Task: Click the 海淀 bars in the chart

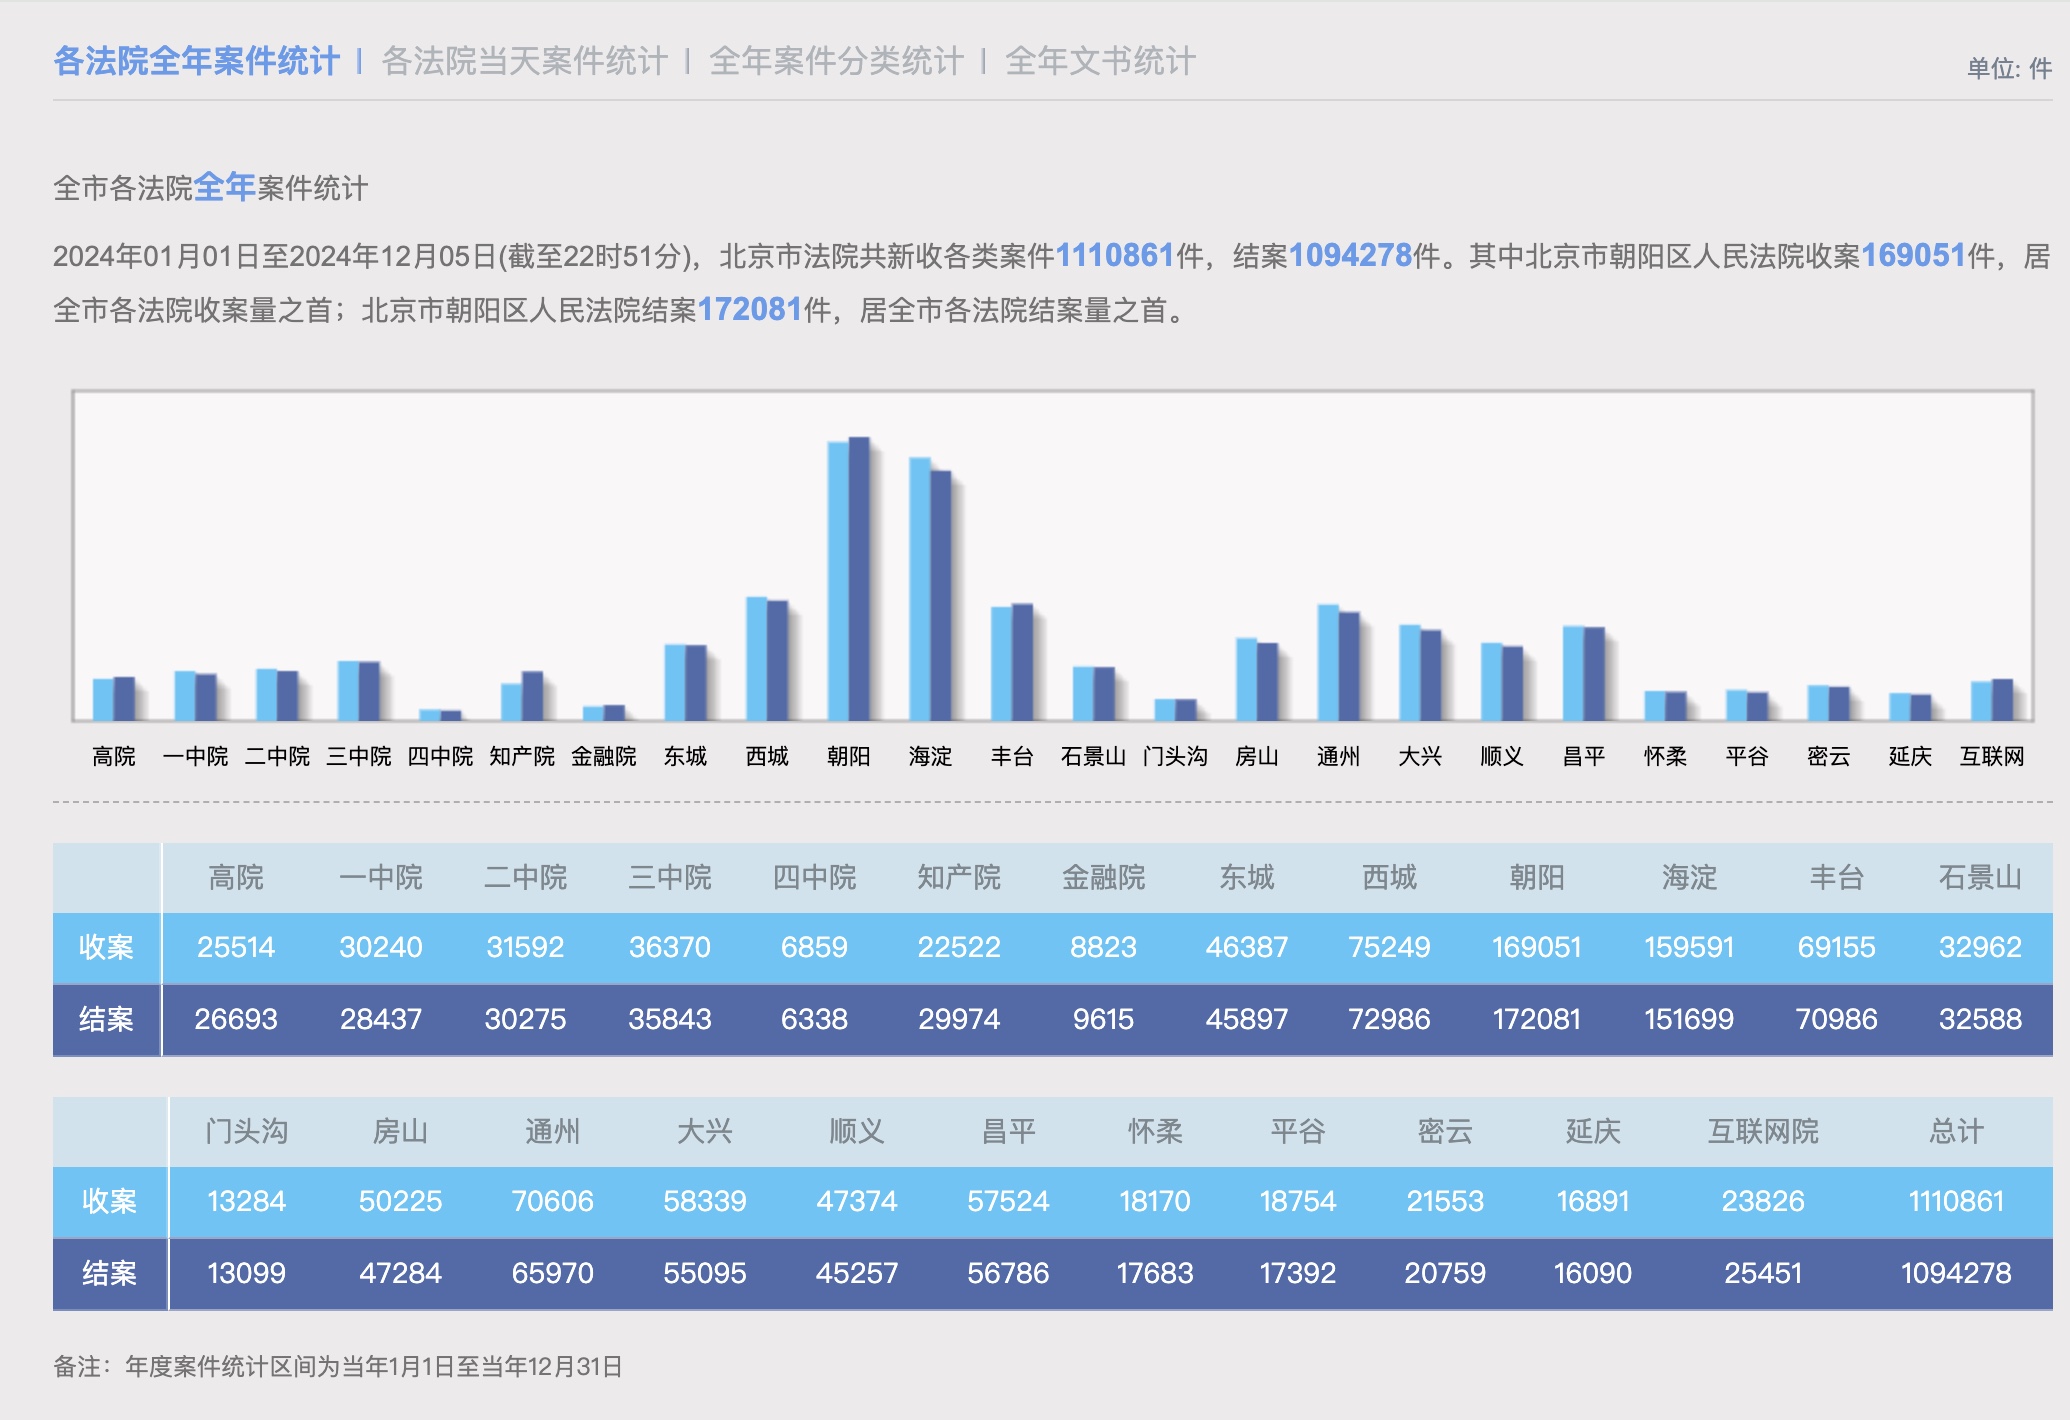Action: pos(930,589)
